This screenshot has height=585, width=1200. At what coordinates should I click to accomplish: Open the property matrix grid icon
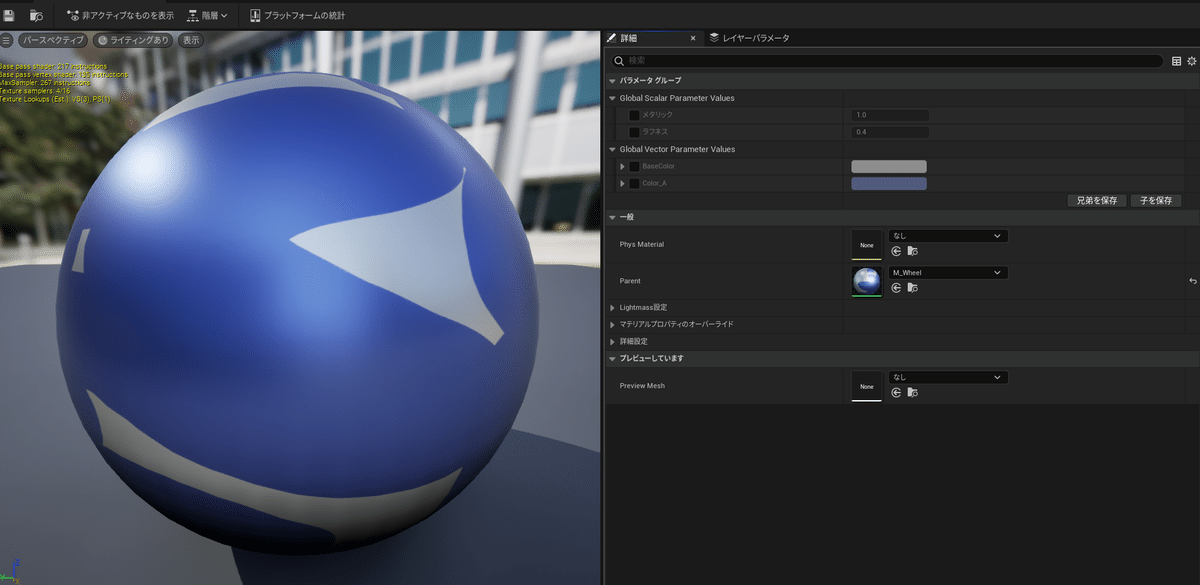pos(1176,61)
